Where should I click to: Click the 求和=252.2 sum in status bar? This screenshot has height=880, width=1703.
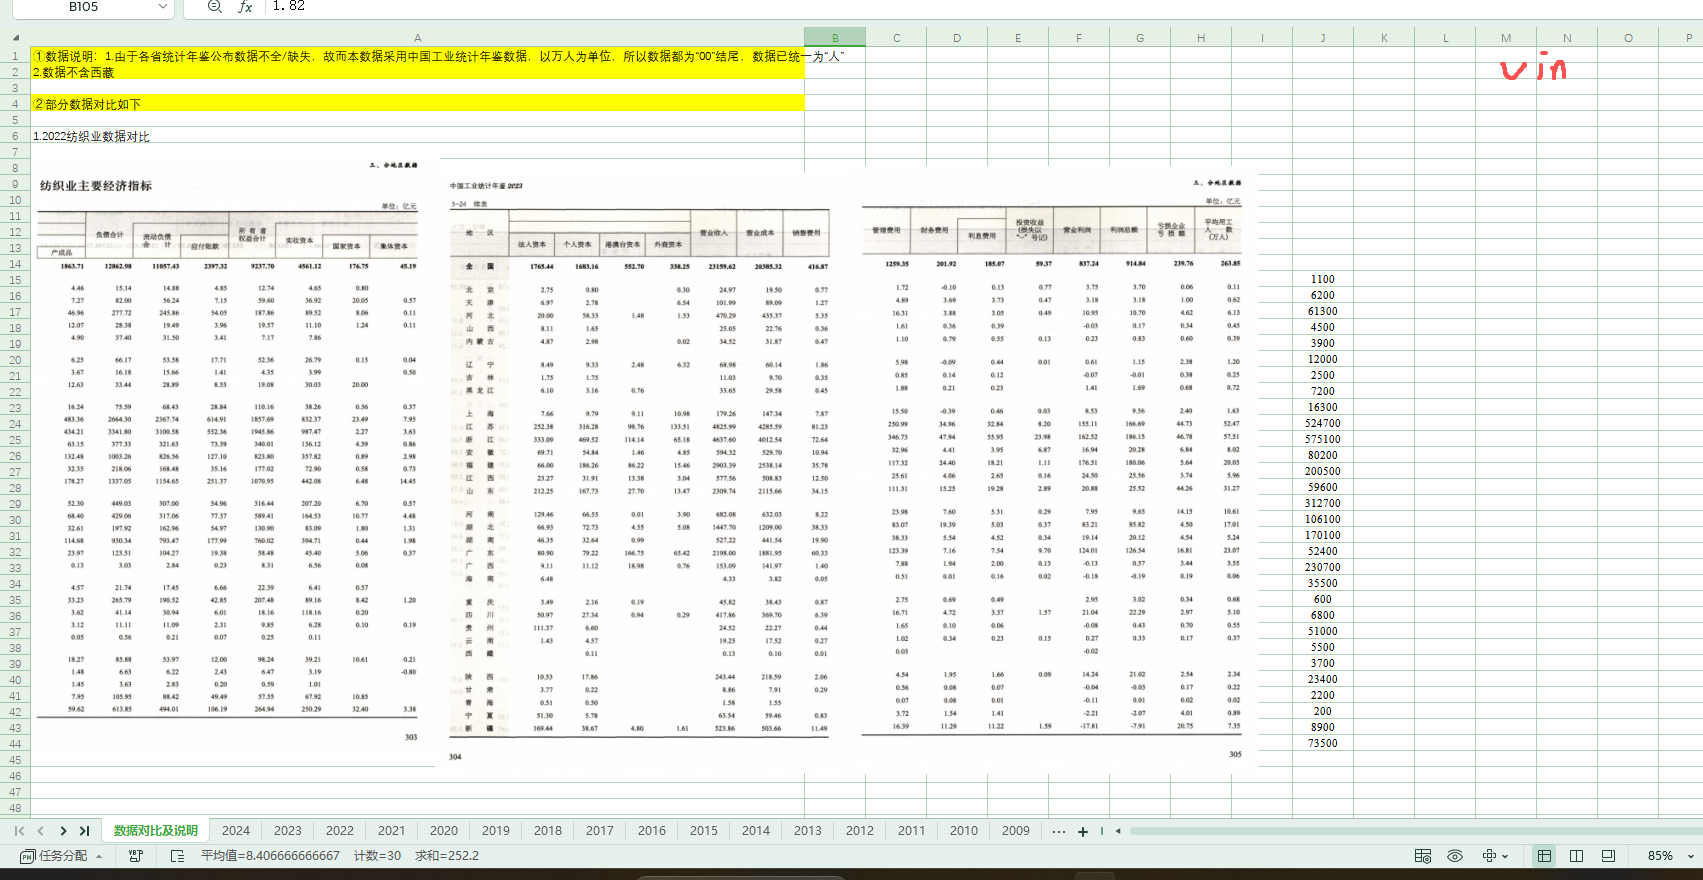(x=447, y=856)
